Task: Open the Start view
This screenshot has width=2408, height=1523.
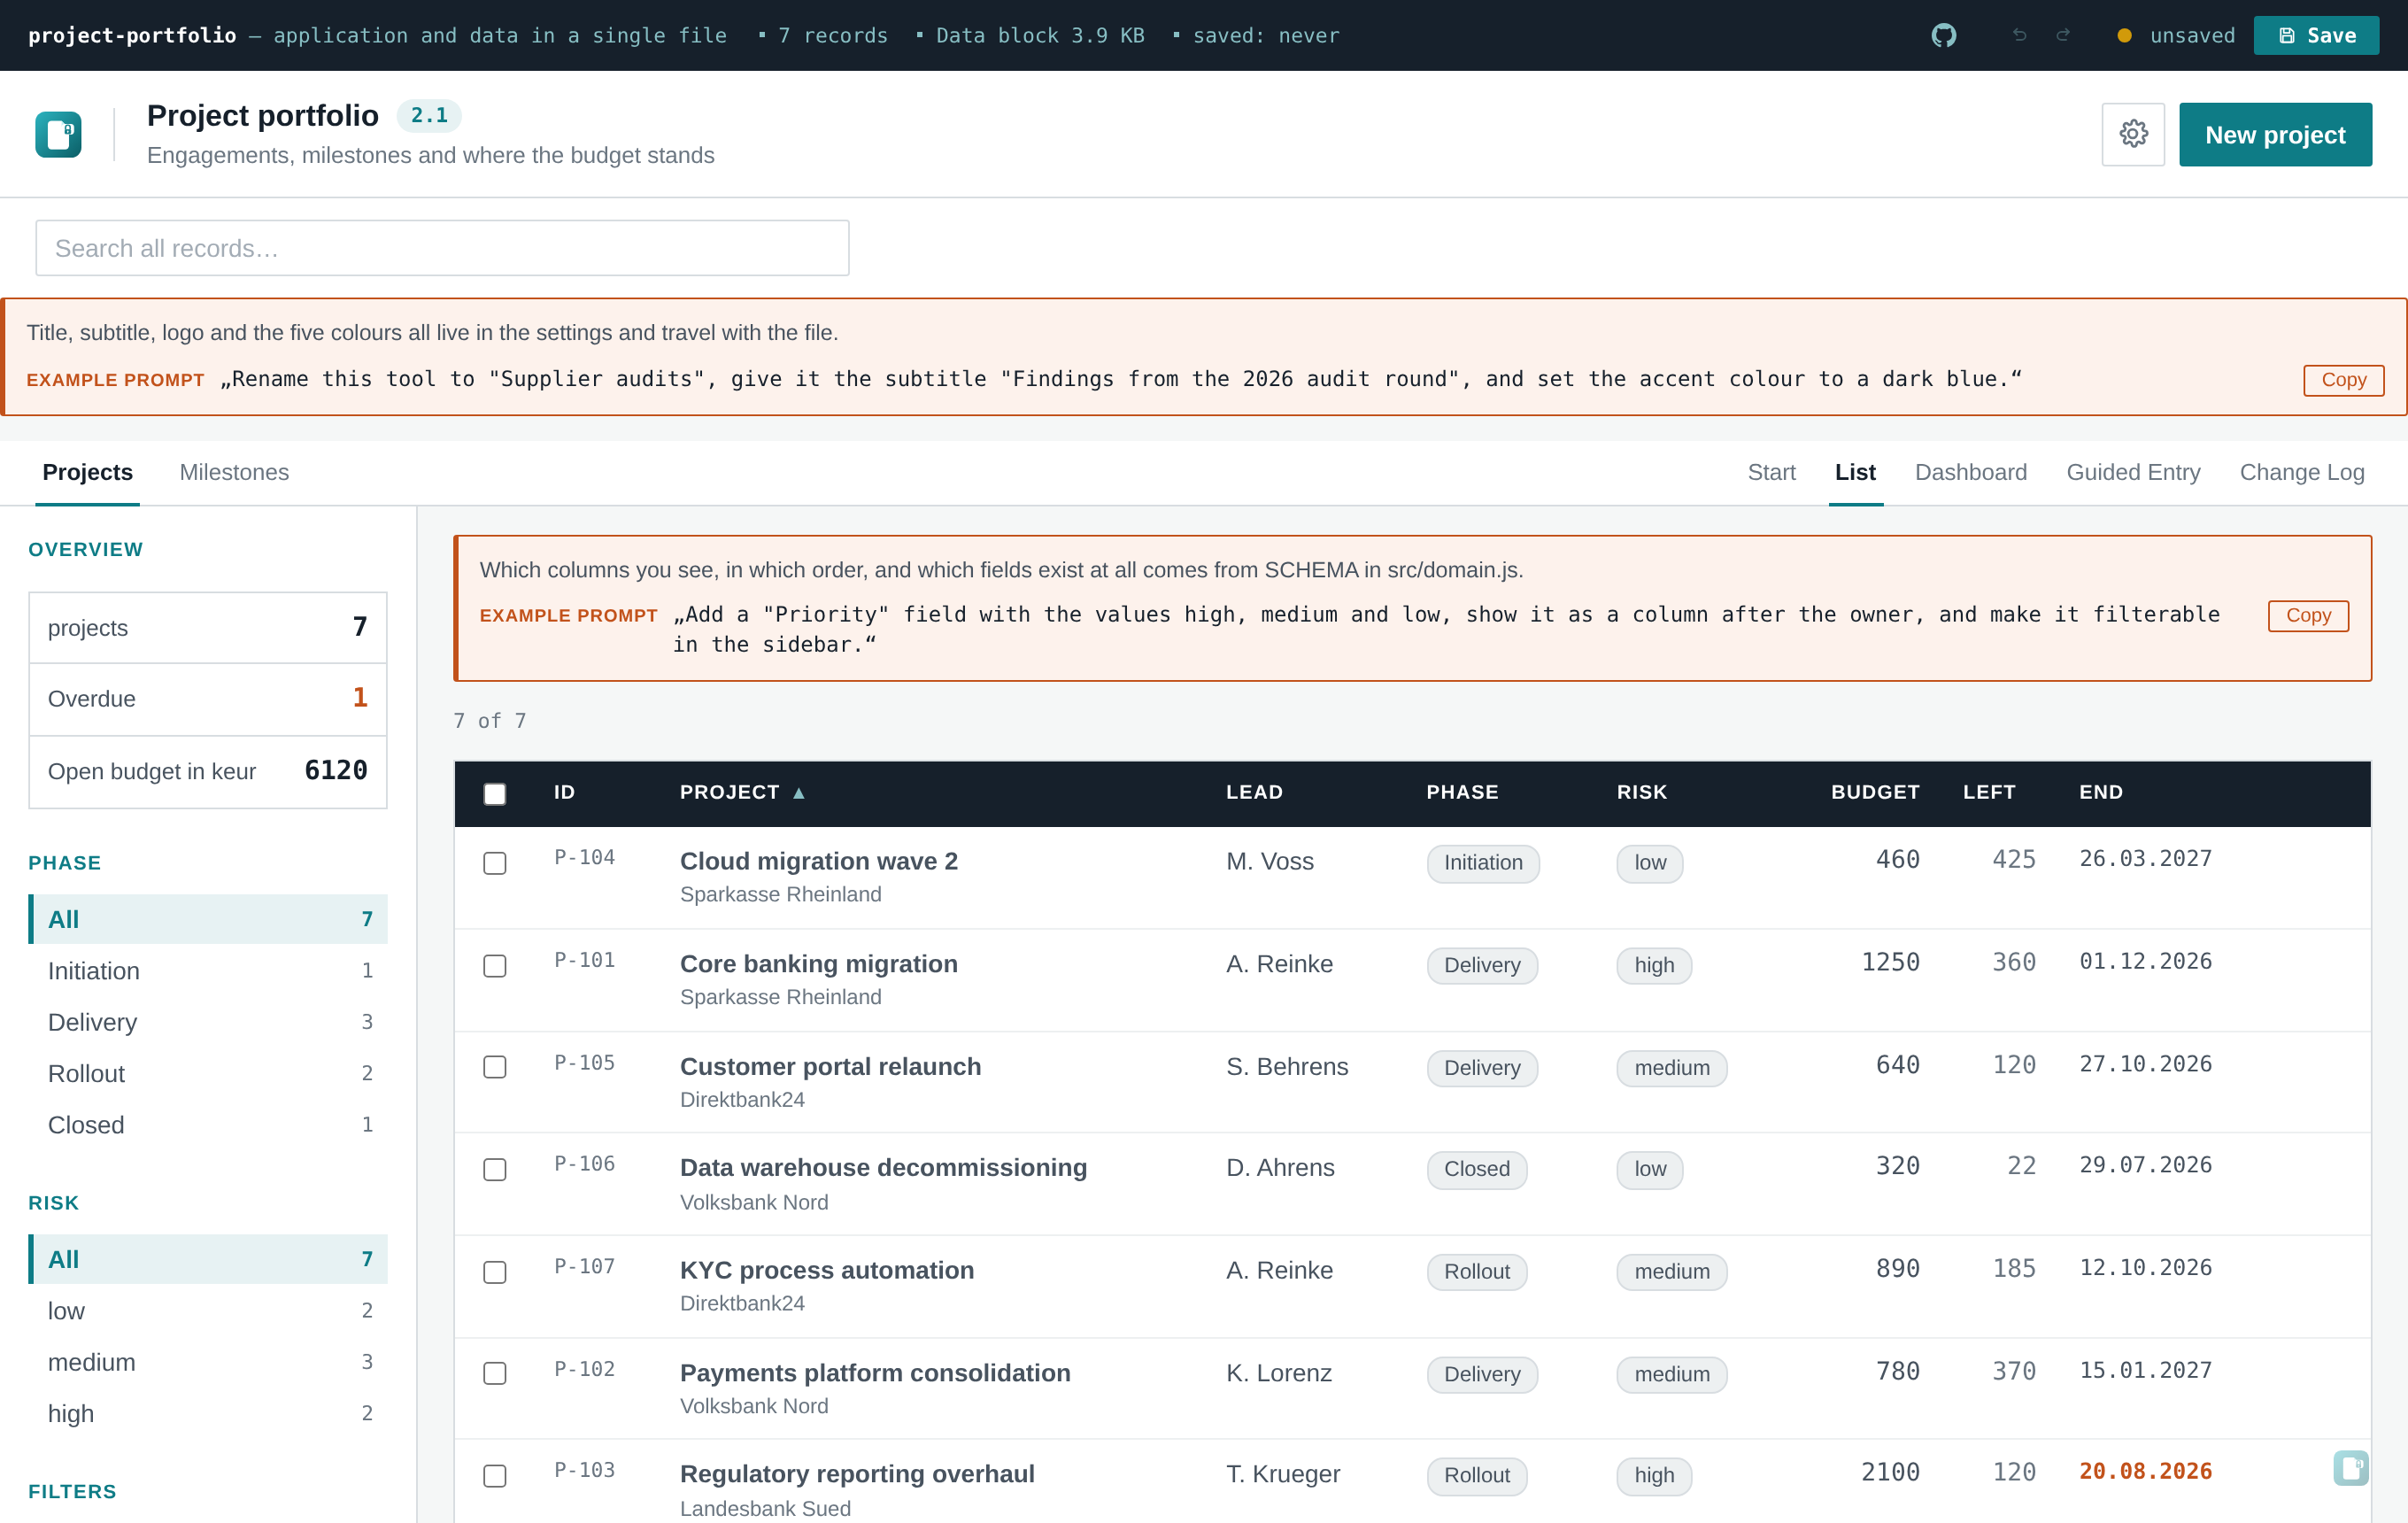Action: (1771, 472)
